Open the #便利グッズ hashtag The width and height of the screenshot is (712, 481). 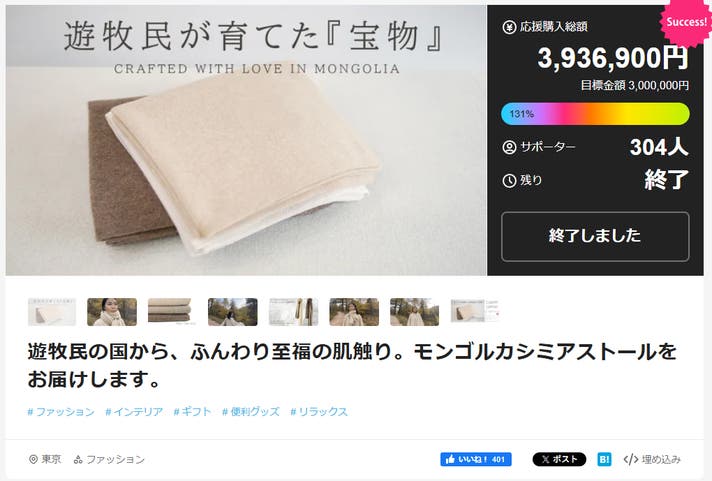coord(251,412)
